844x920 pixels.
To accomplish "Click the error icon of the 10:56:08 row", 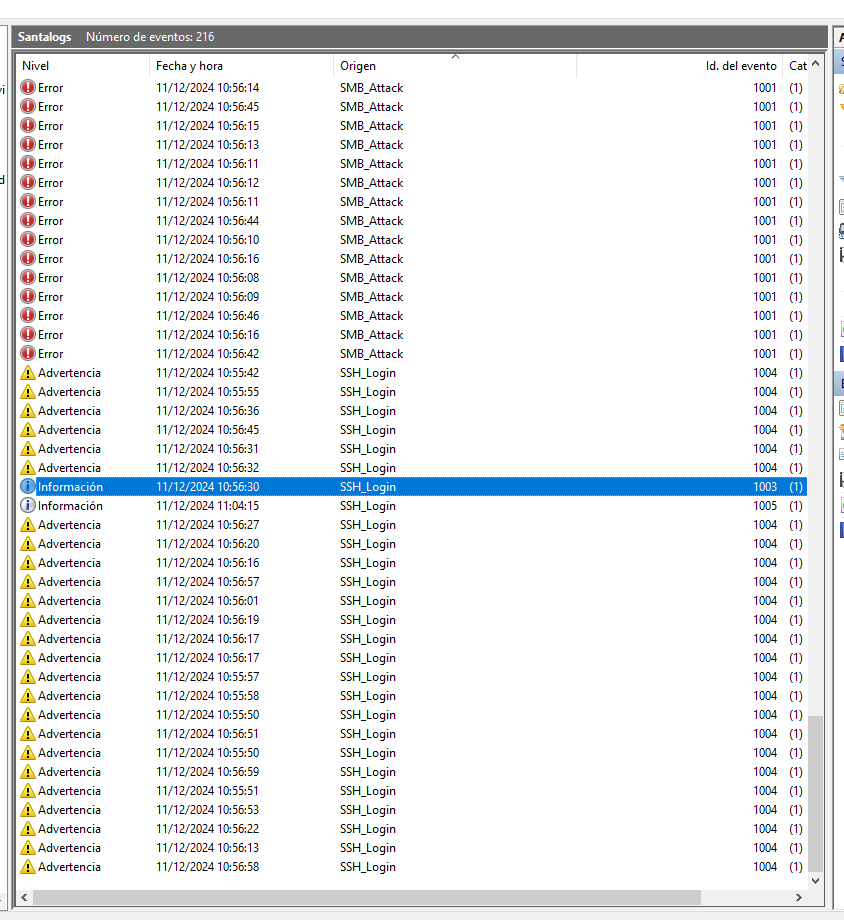I will point(28,278).
